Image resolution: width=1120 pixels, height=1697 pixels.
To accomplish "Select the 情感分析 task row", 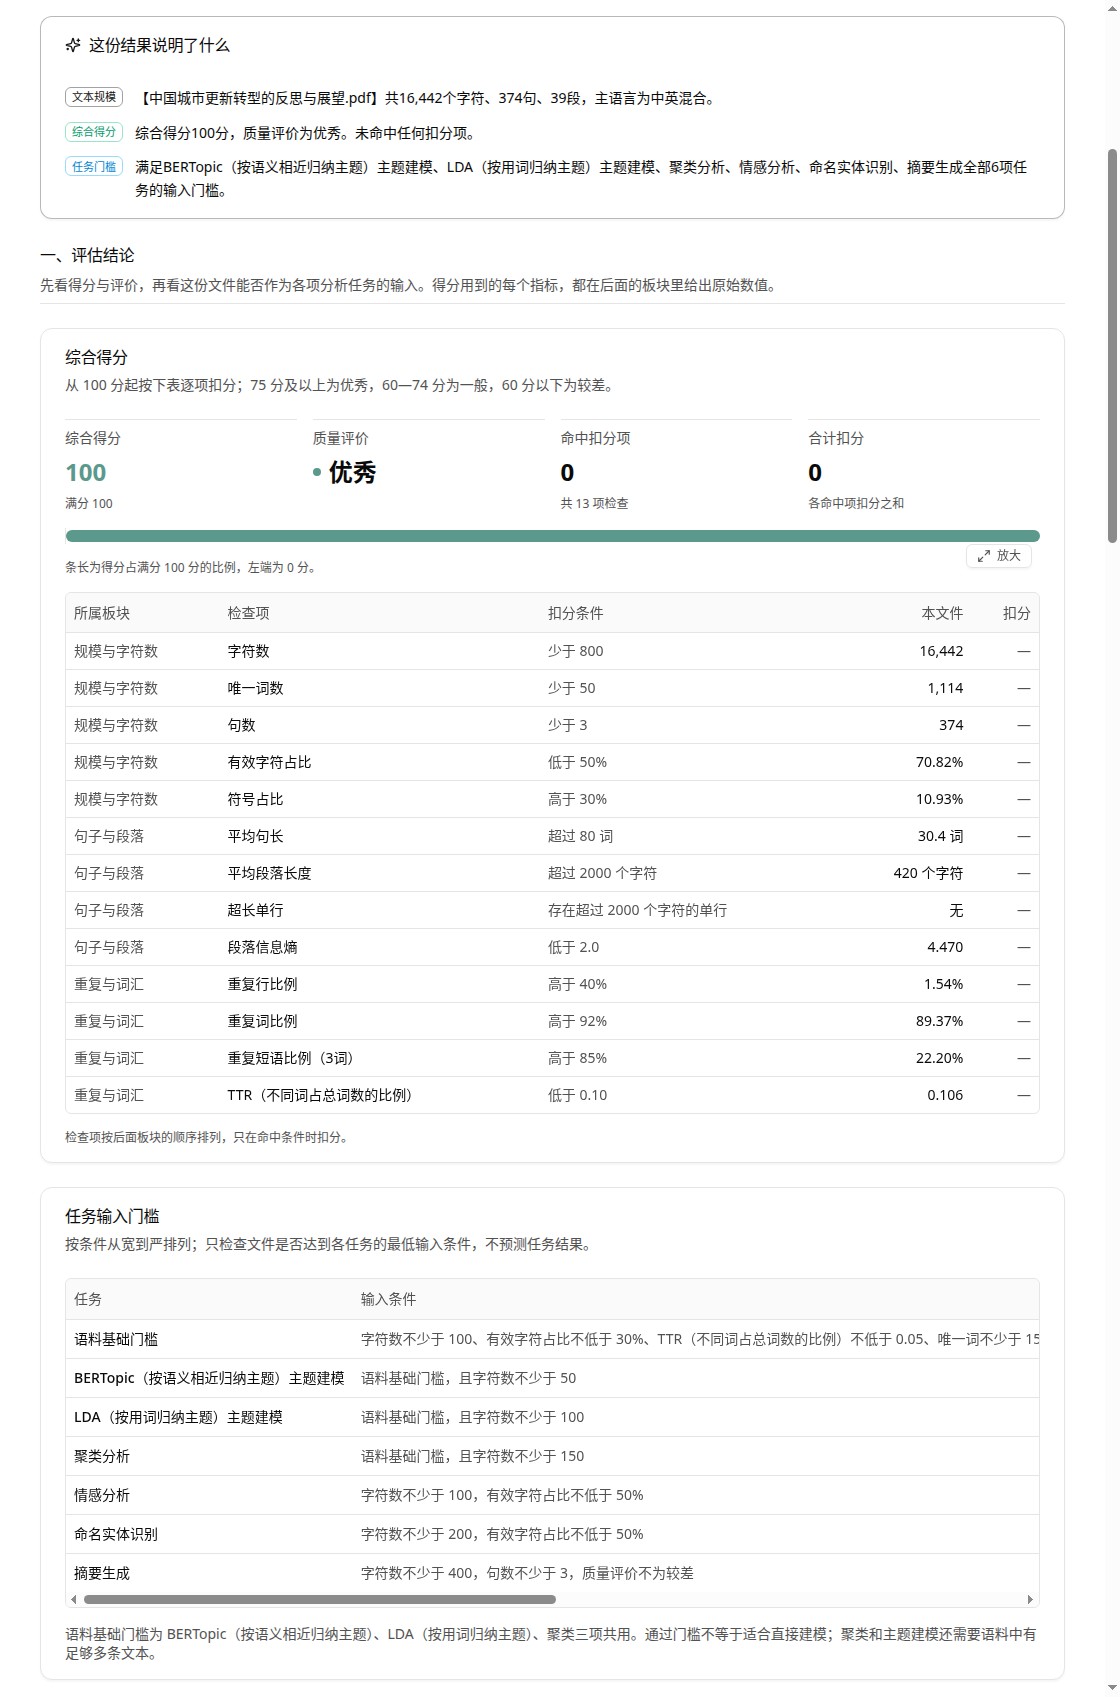I will point(552,1495).
